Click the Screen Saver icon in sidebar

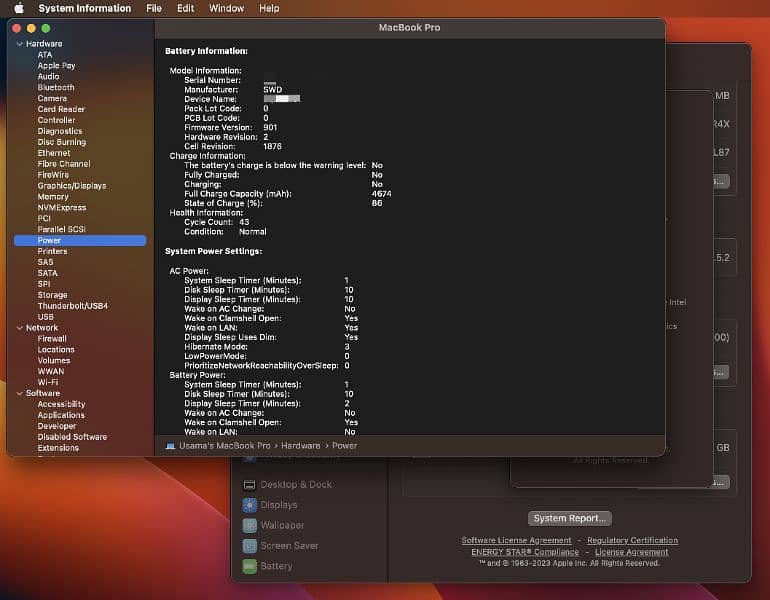tap(249, 546)
